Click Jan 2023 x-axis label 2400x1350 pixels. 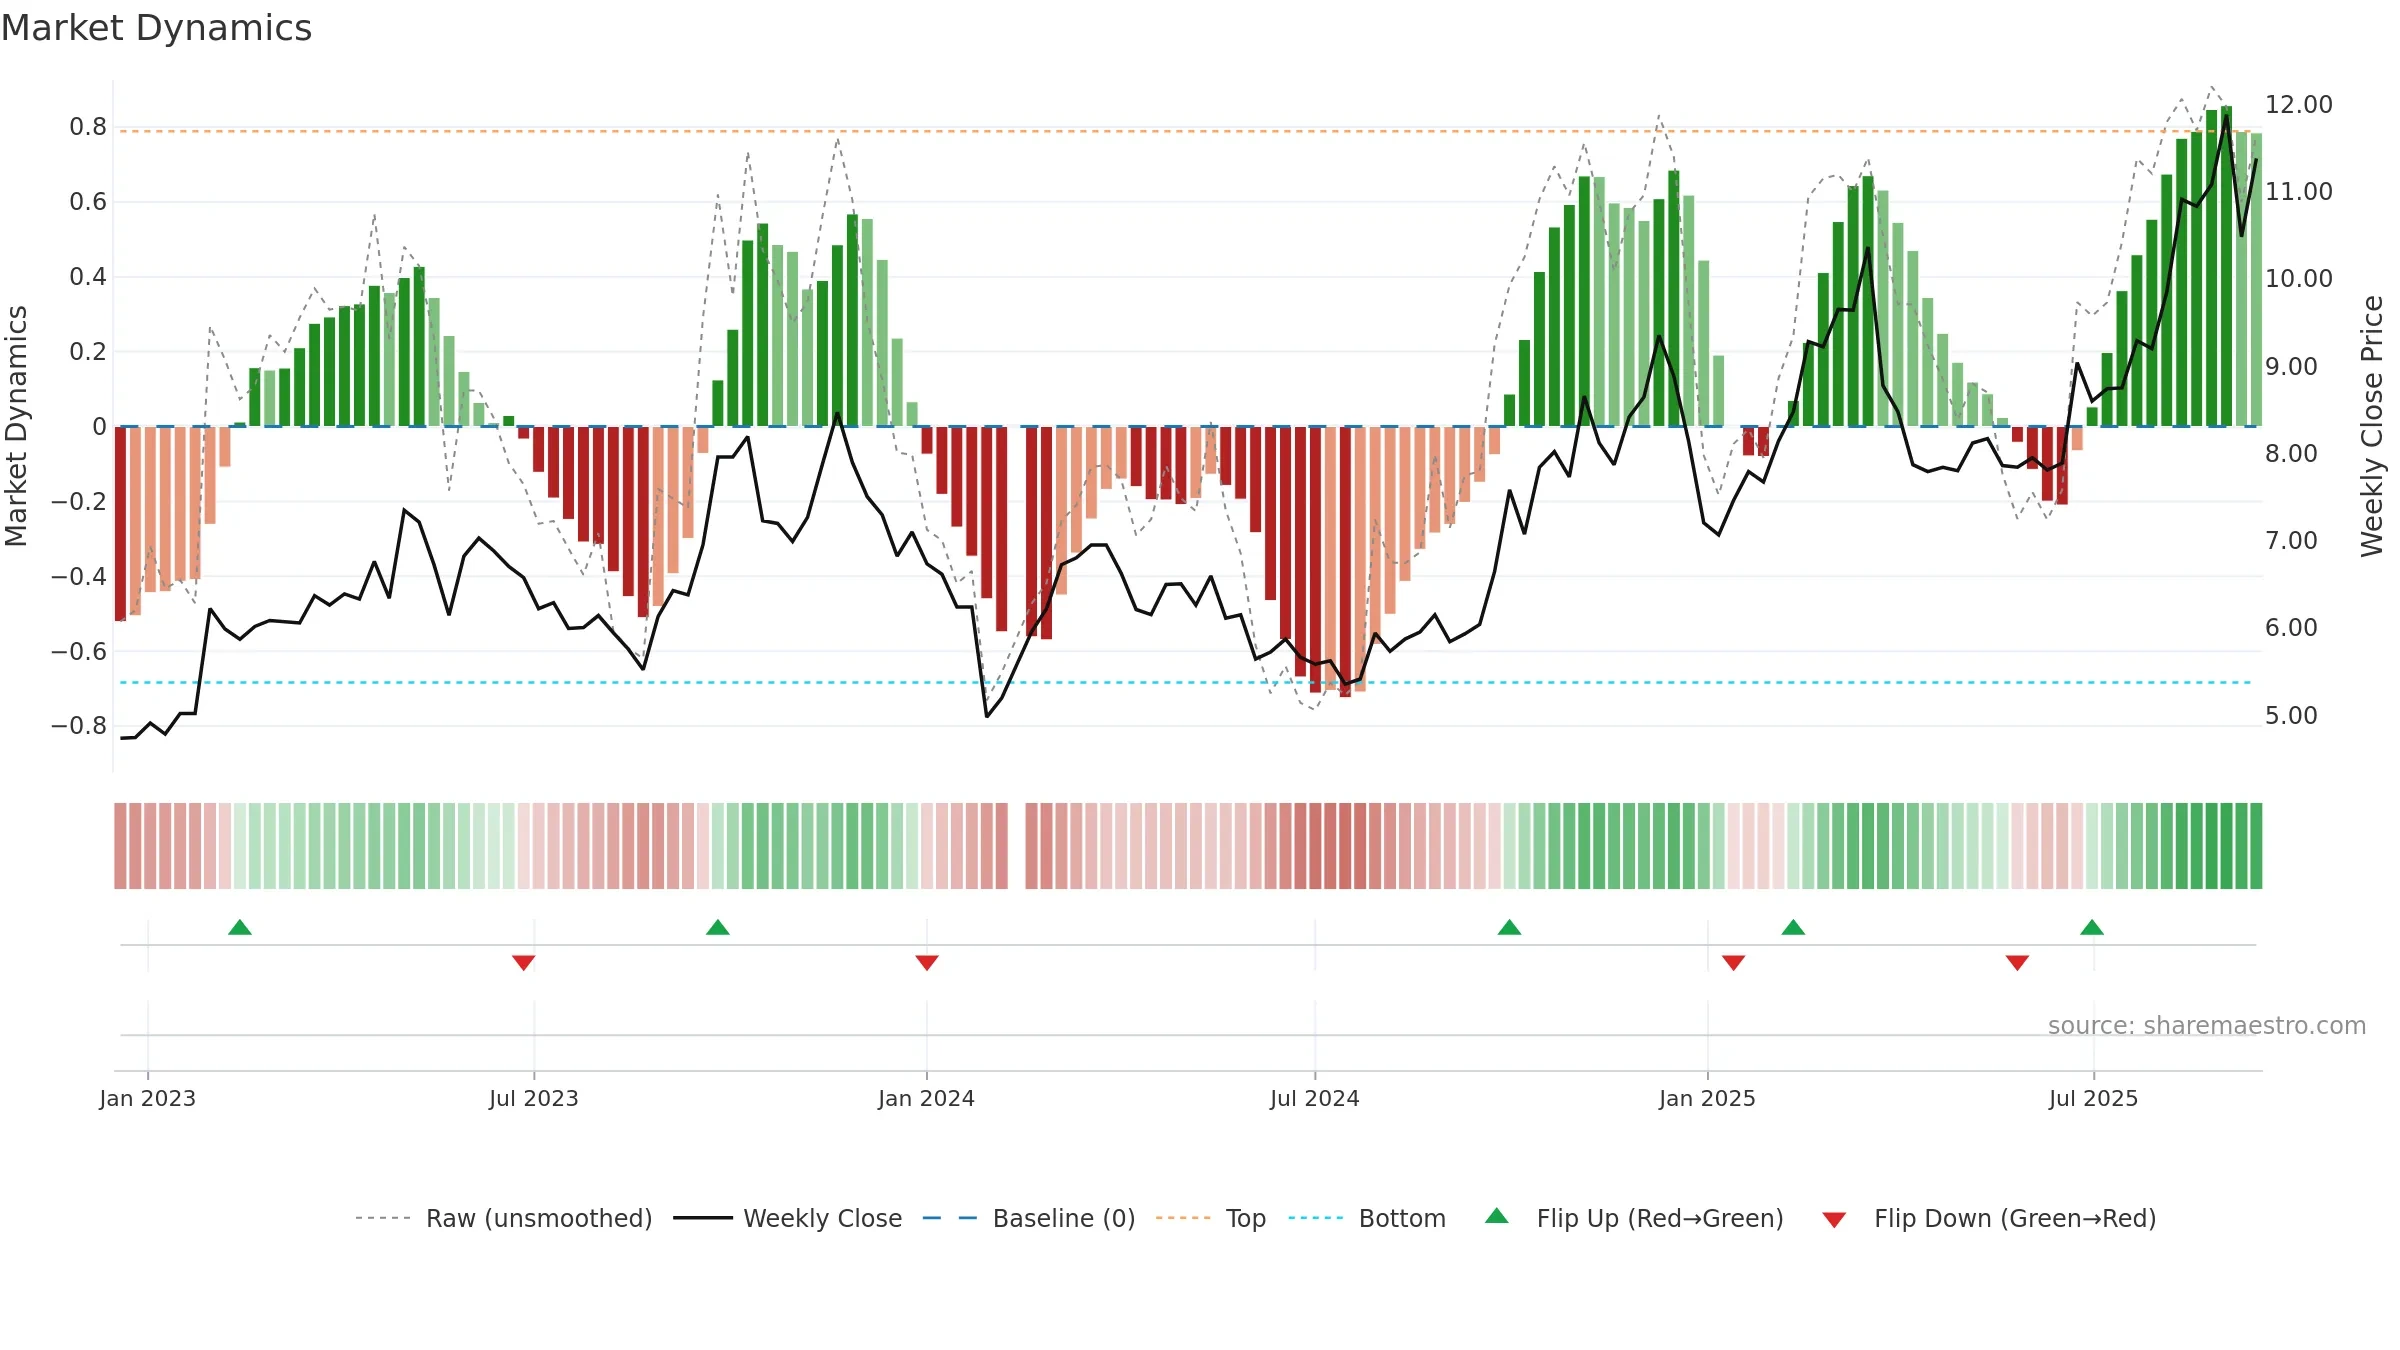coord(148,1098)
